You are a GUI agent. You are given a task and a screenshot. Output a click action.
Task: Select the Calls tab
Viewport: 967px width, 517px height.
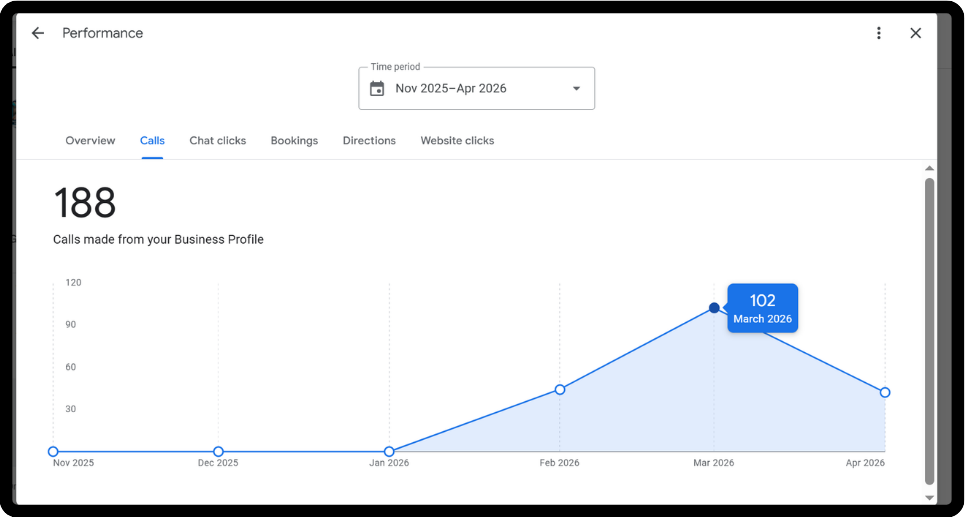pos(152,141)
